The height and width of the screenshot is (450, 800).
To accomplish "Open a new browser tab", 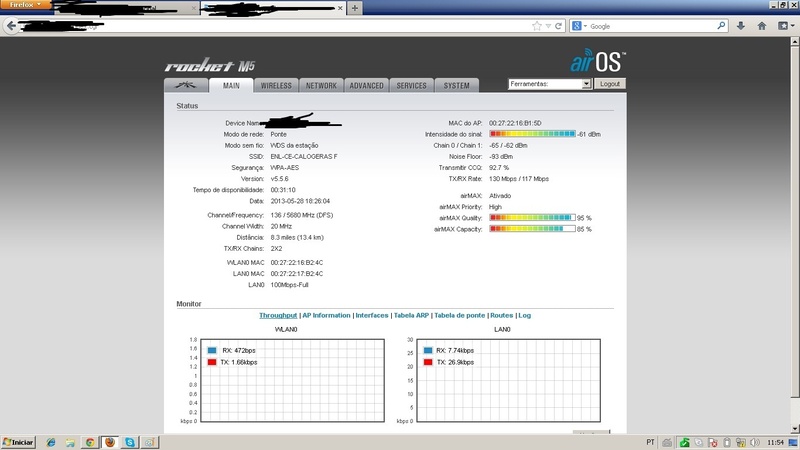I will 355,8.
